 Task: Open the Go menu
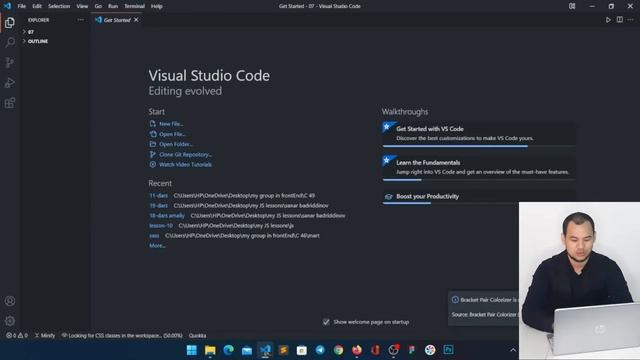[x=98, y=6]
